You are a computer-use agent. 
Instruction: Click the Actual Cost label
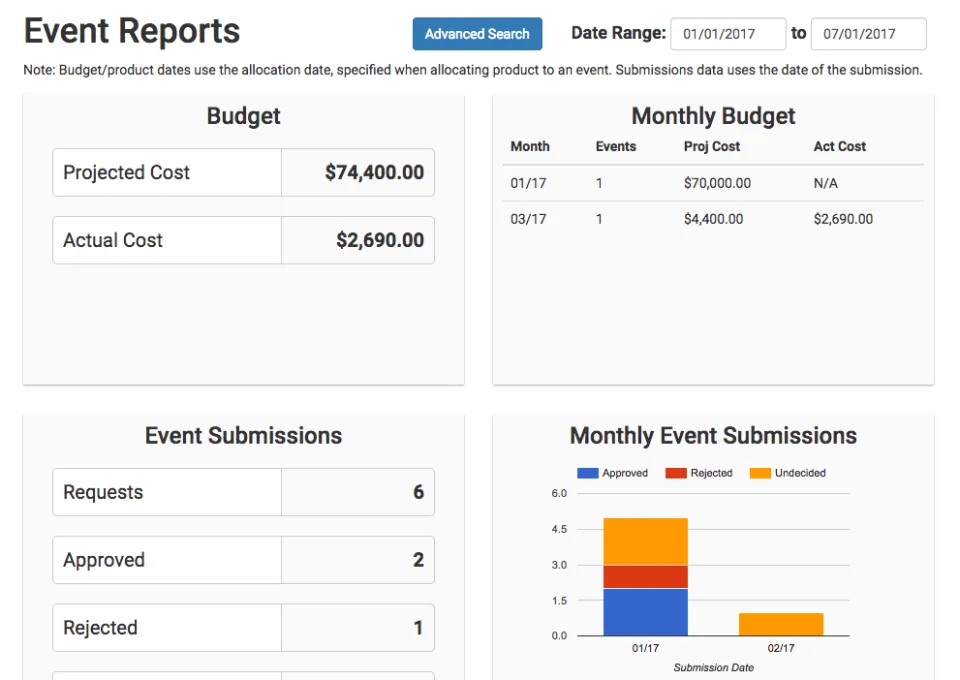tap(113, 240)
